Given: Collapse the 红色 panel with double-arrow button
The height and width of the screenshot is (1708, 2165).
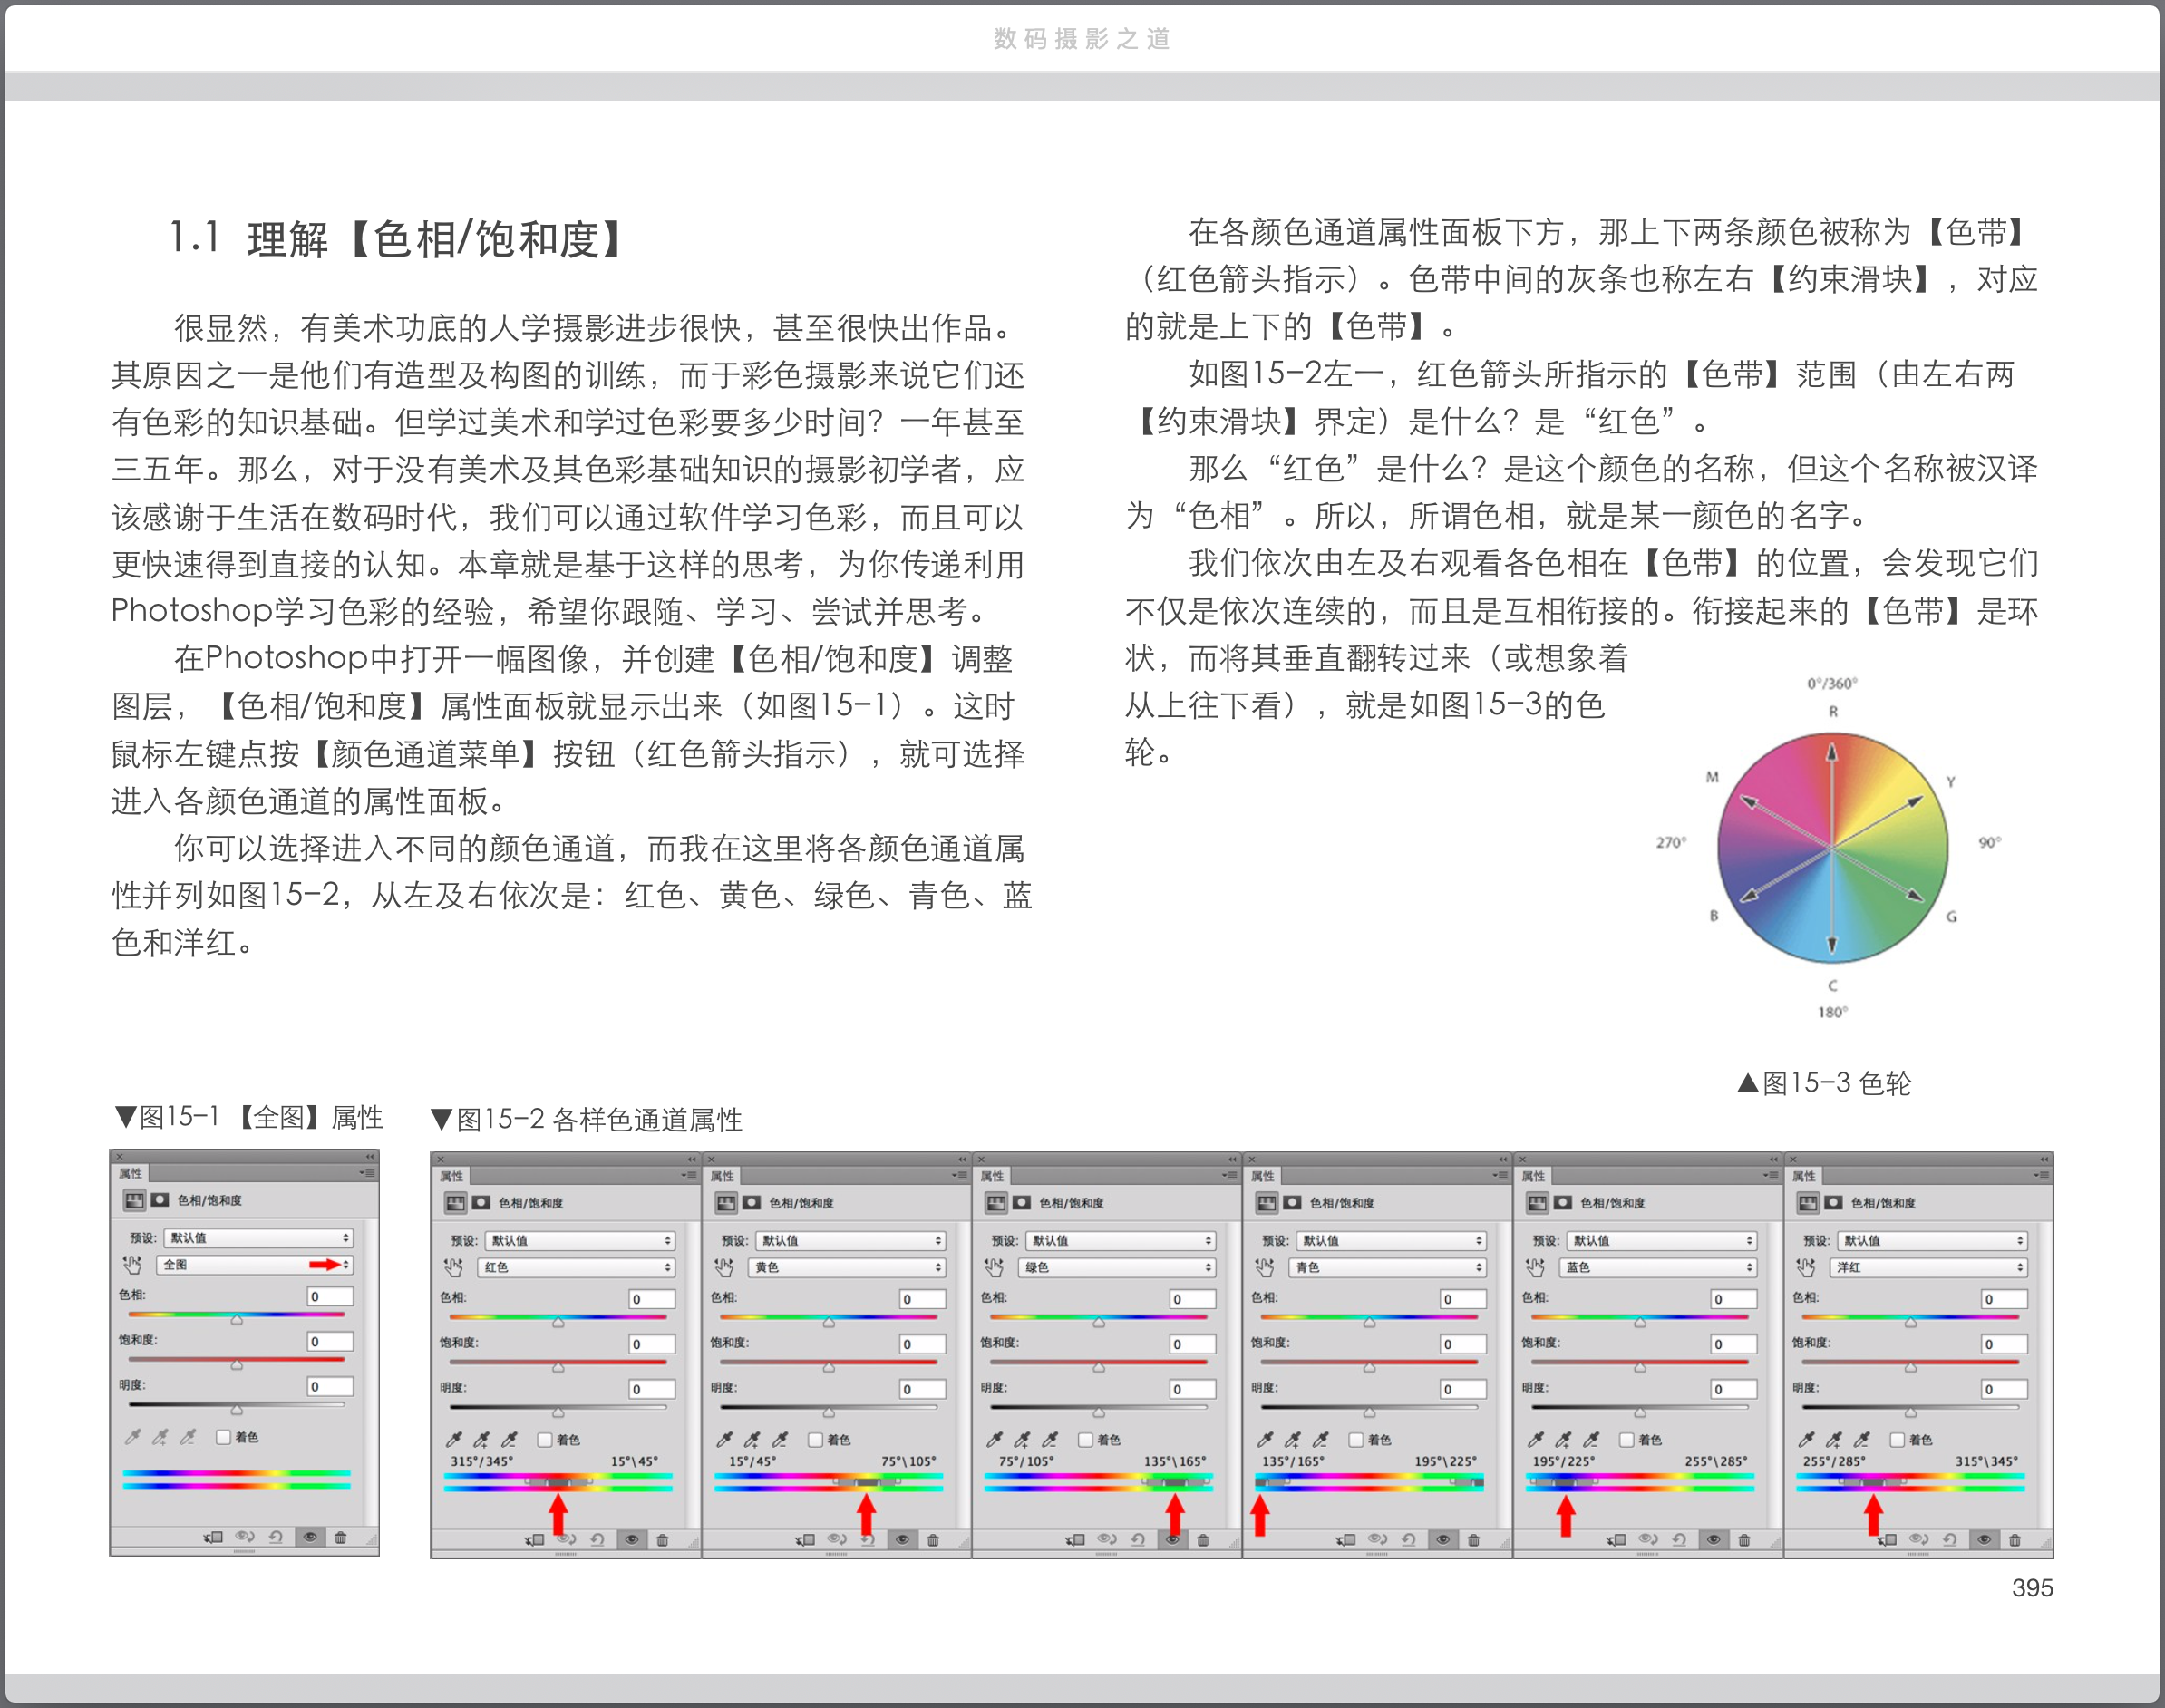Looking at the screenshot, I should [x=691, y=1159].
